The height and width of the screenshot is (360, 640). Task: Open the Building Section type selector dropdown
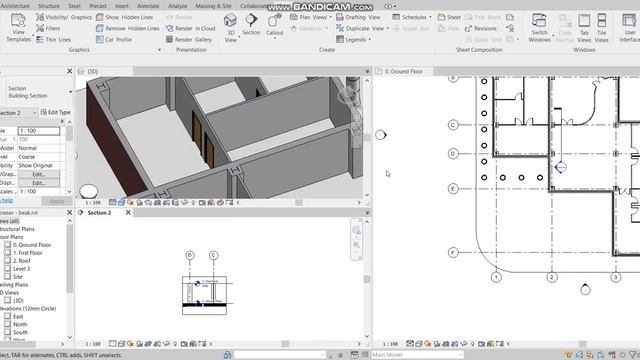(70, 92)
